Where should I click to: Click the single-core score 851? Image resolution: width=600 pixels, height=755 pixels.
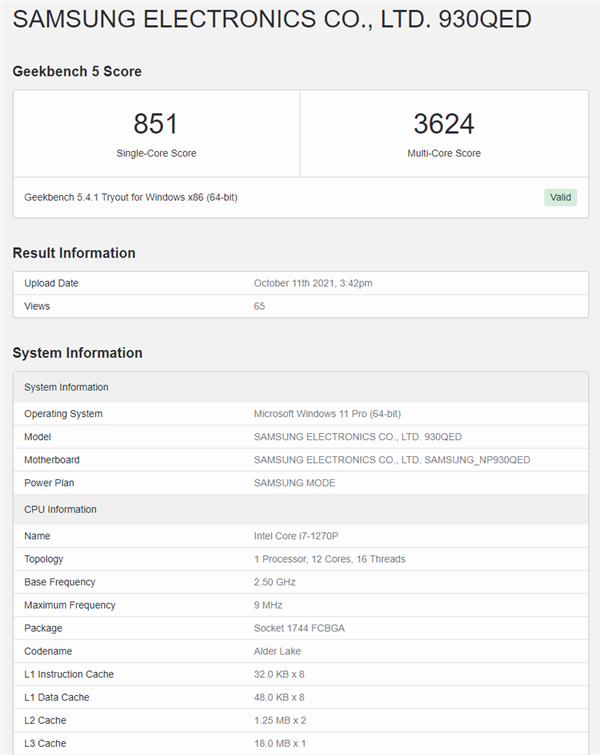pos(156,124)
